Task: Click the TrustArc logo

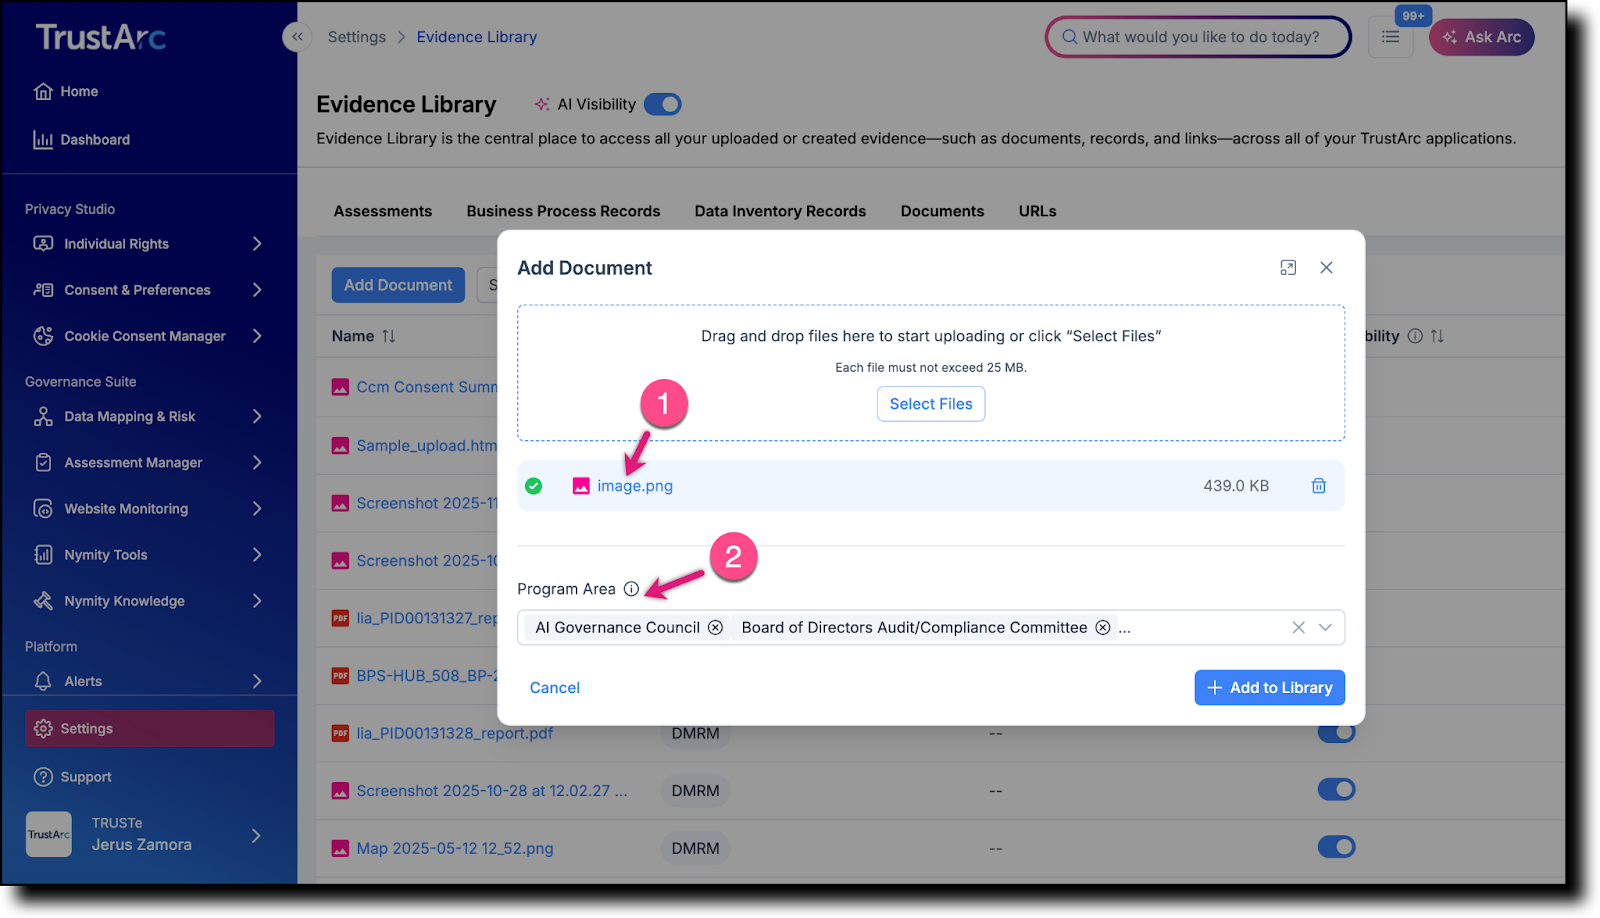Action: (x=101, y=38)
